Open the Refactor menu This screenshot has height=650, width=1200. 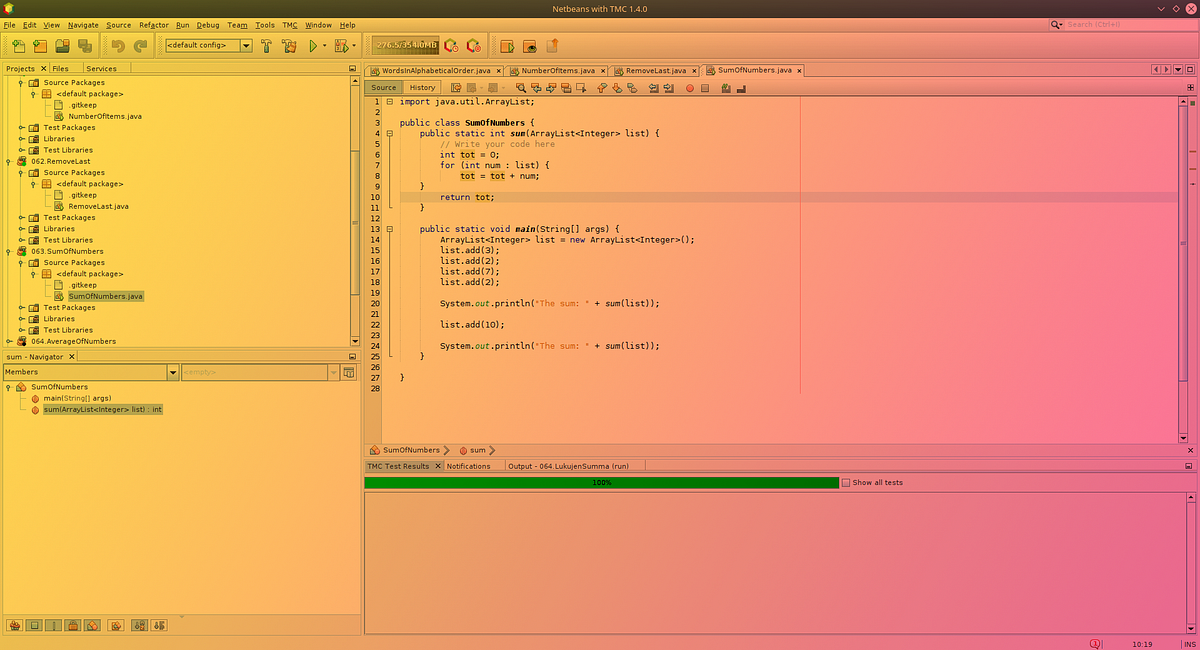153,25
